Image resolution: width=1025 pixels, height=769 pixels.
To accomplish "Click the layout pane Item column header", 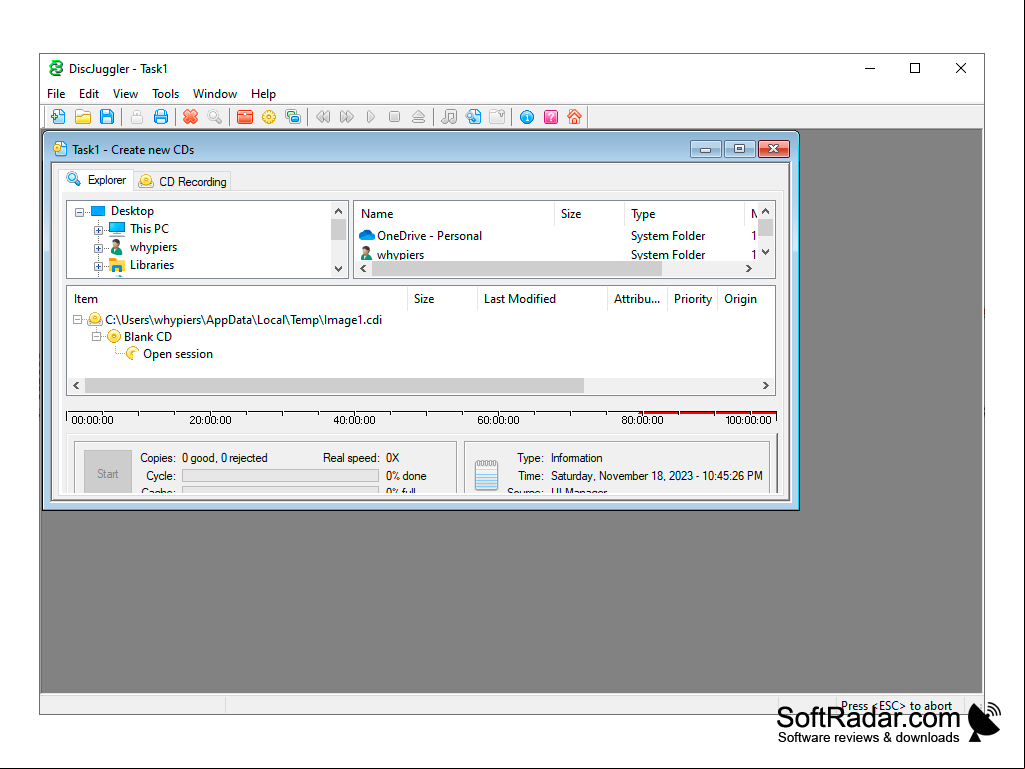I will 237,299.
